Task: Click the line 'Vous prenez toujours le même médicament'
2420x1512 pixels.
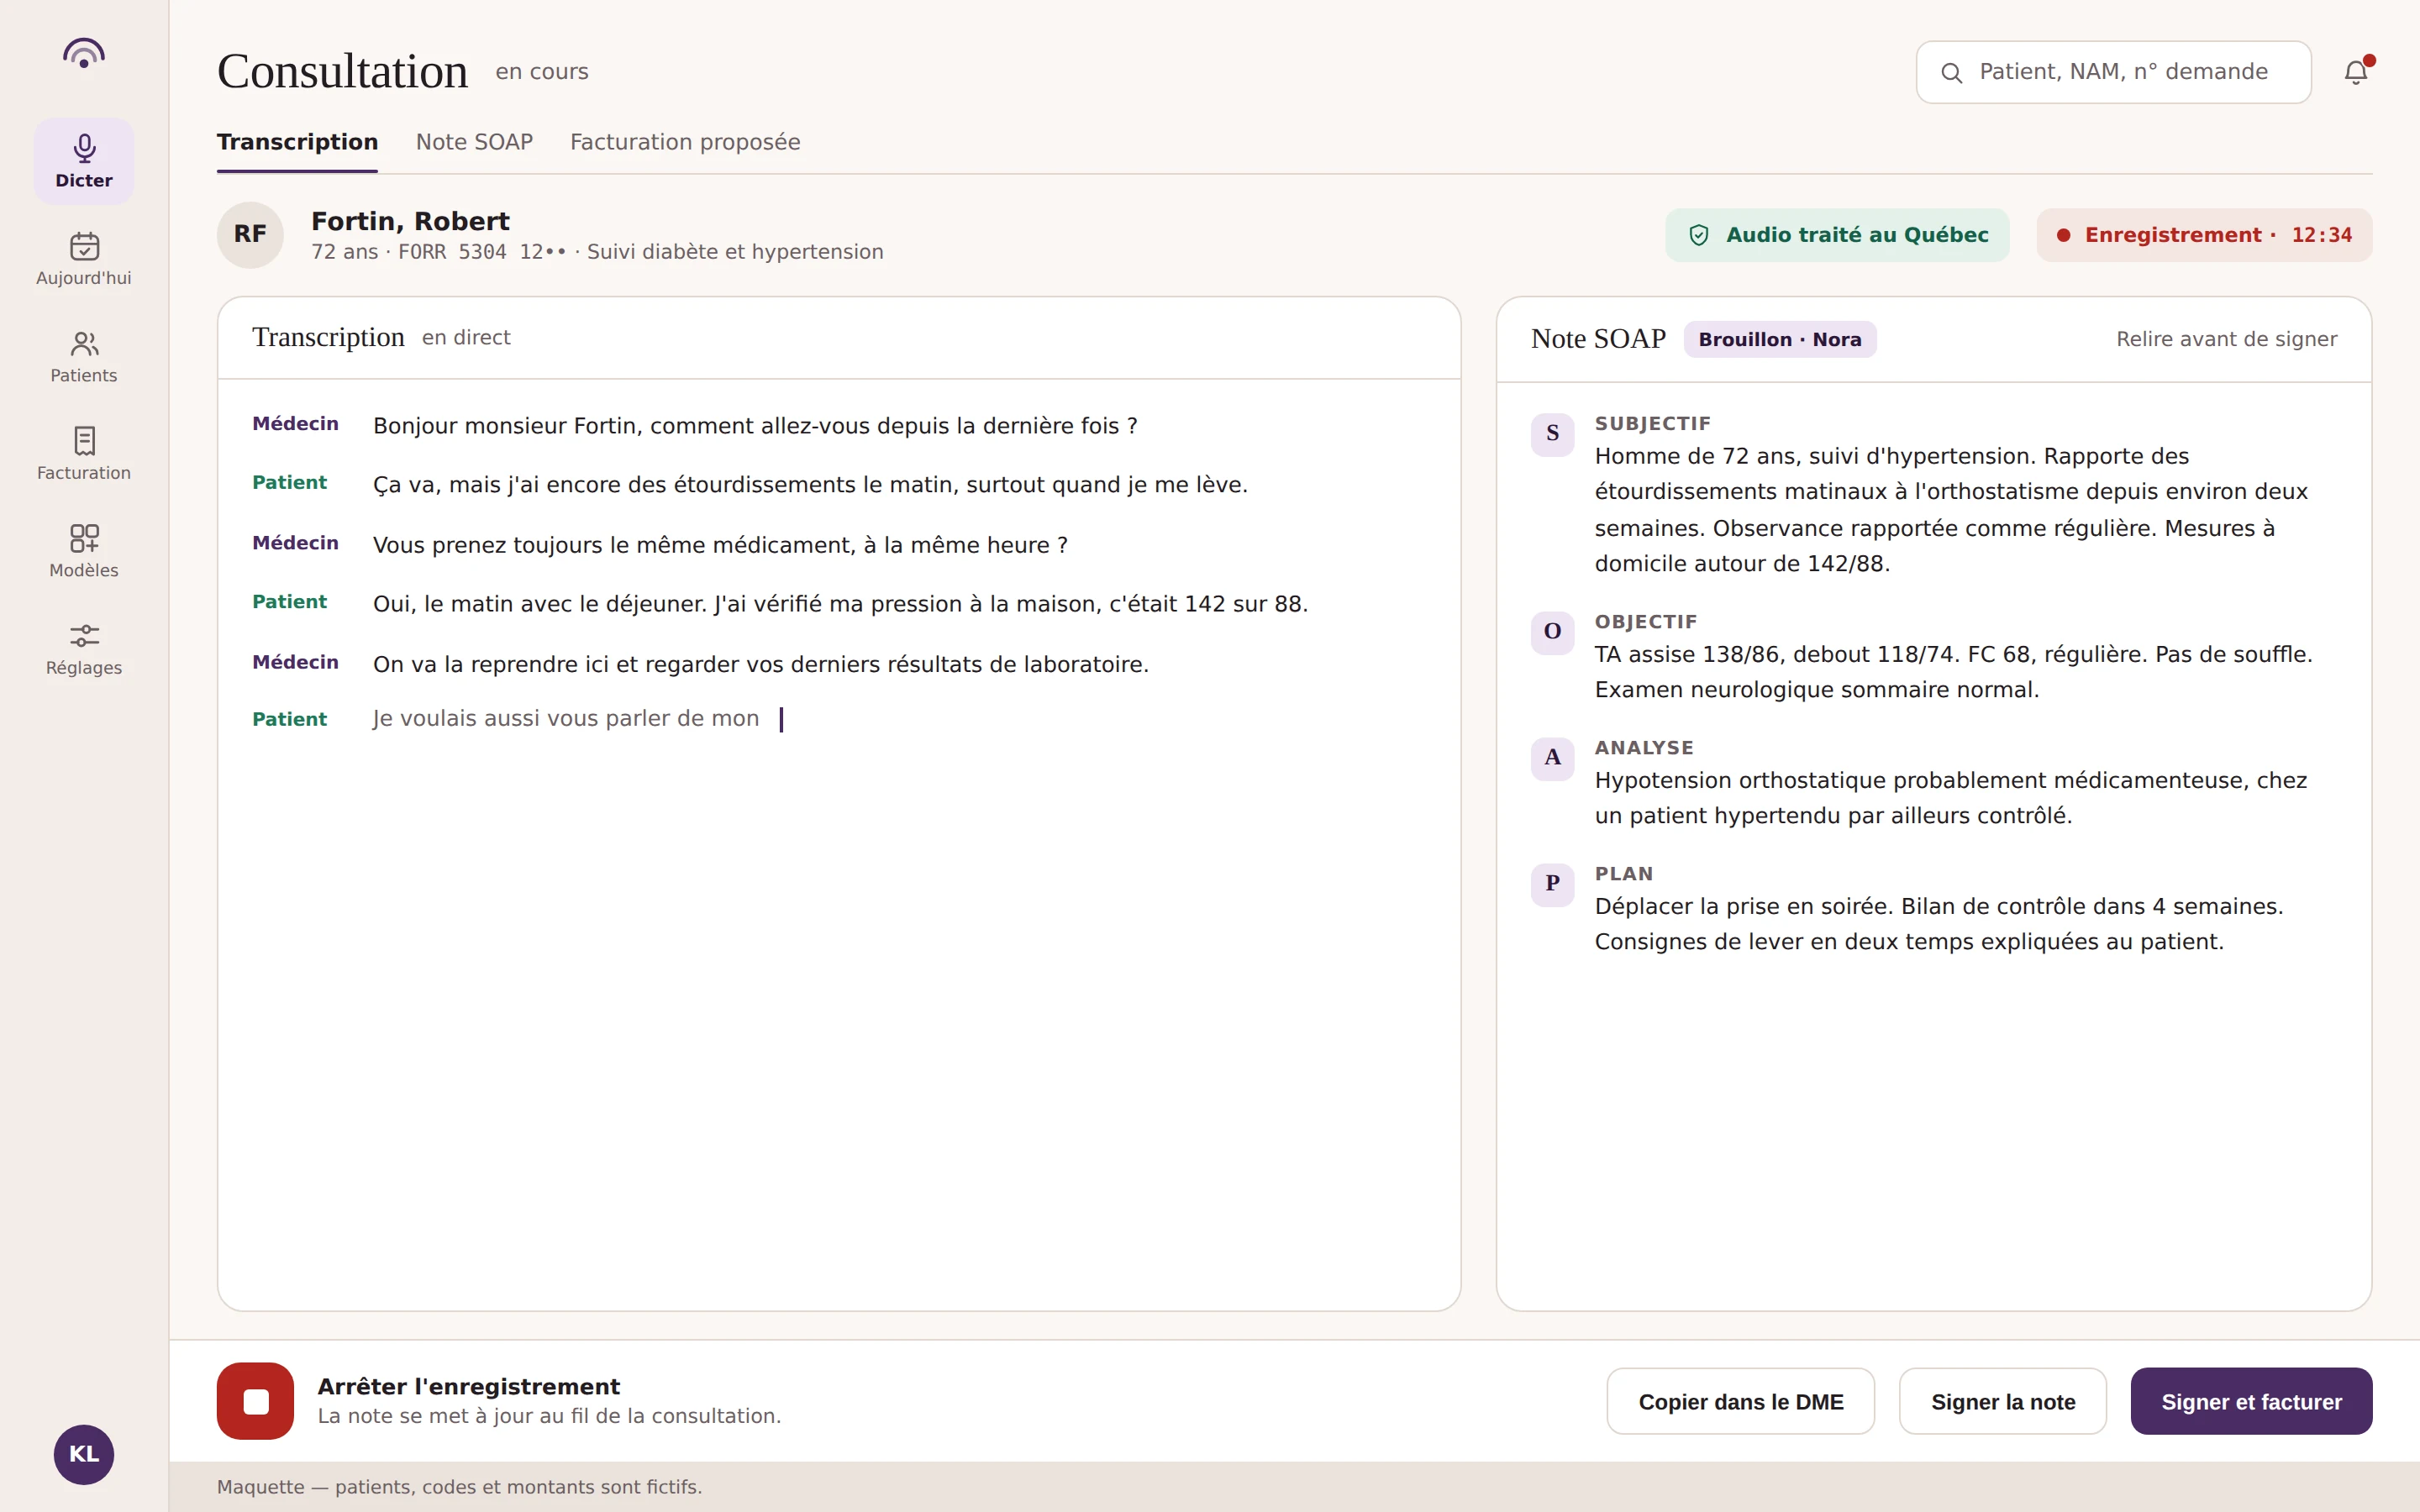Action: point(720,545)
